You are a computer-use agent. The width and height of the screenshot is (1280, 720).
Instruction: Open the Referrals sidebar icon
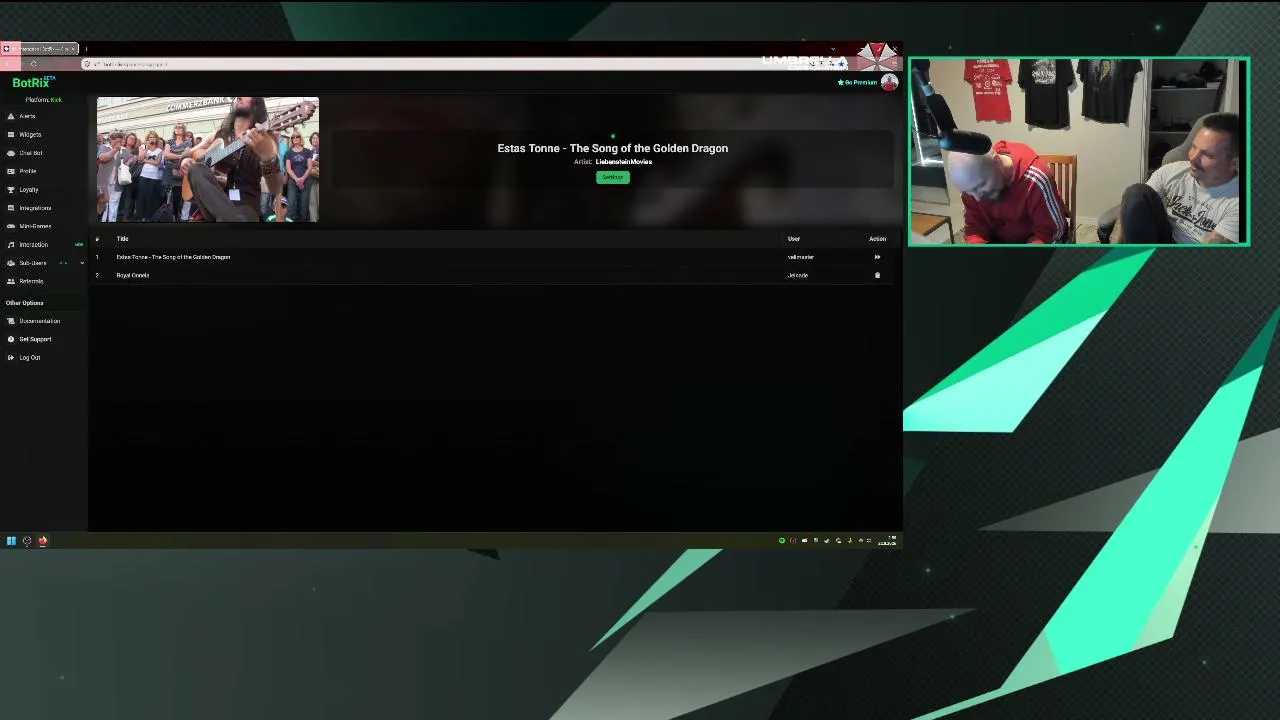point(11,281)
